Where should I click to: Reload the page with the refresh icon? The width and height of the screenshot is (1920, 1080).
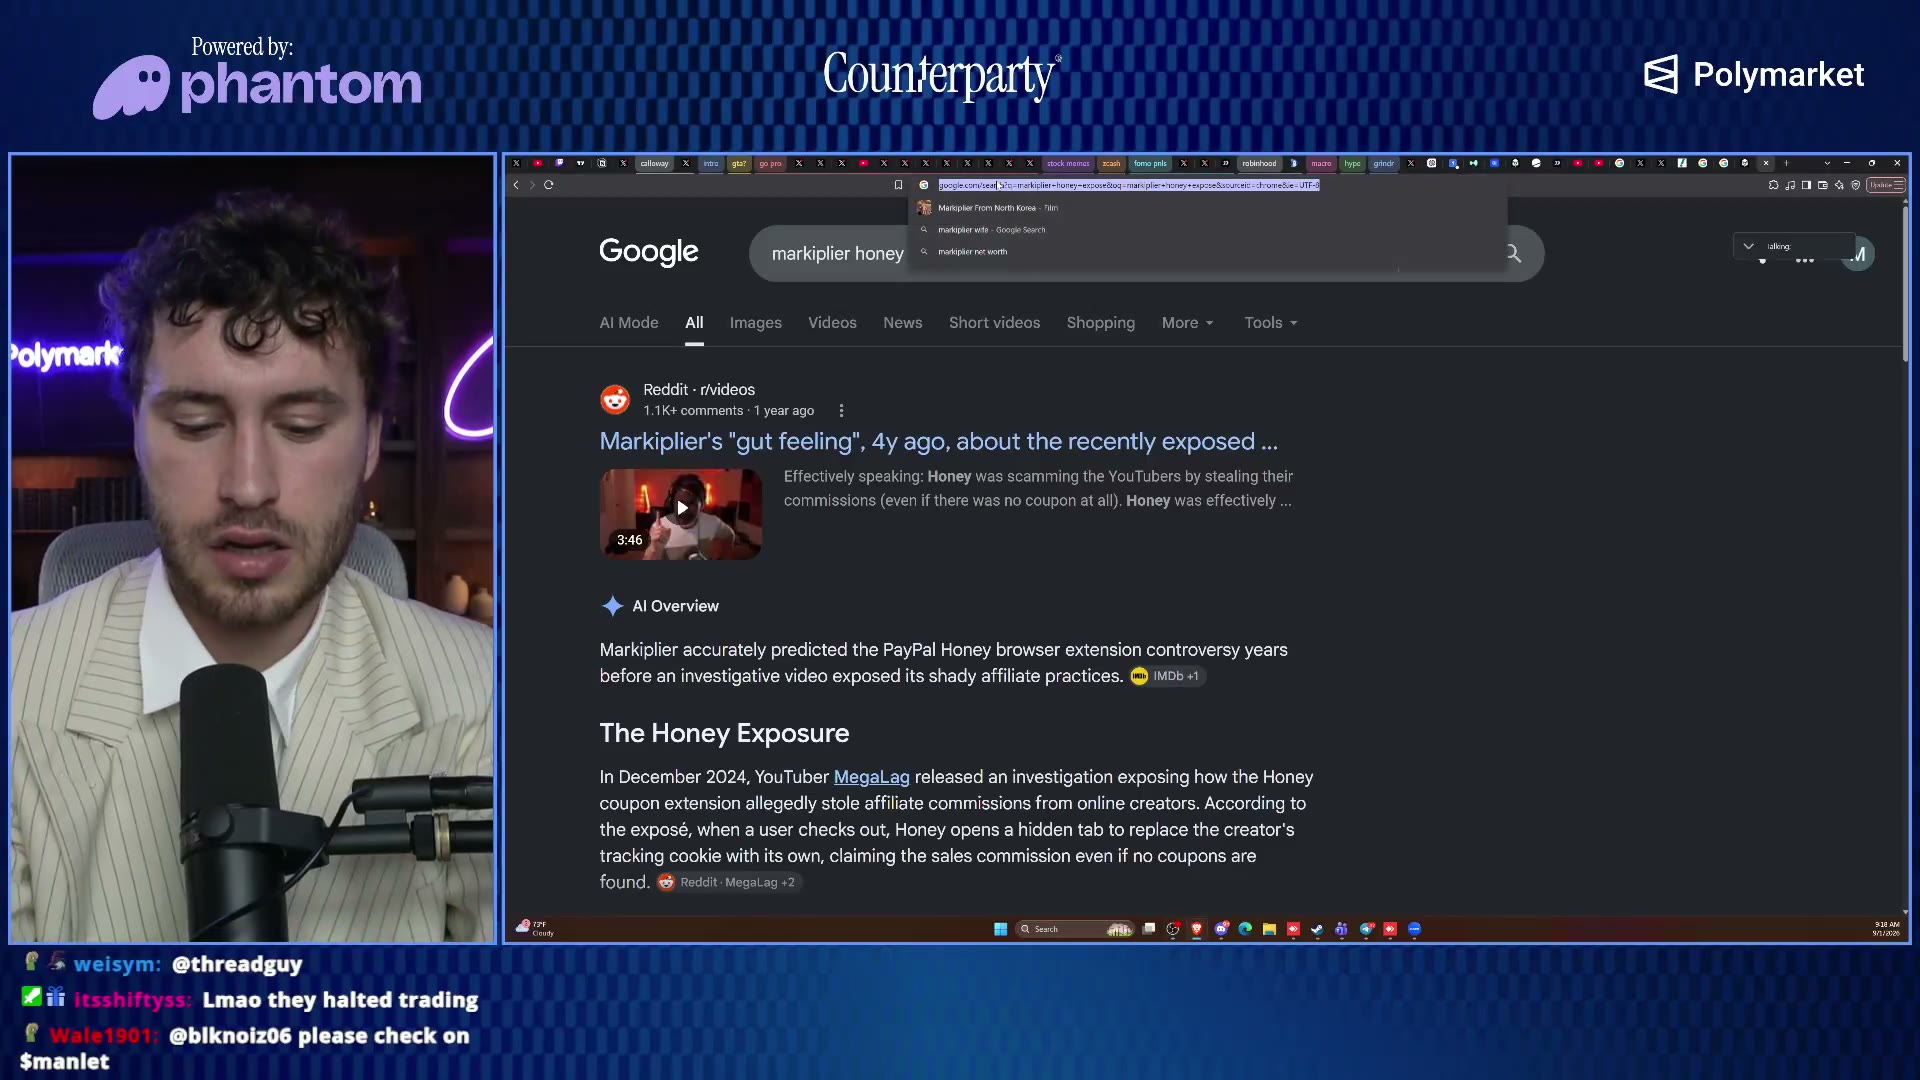click(549, 185)
